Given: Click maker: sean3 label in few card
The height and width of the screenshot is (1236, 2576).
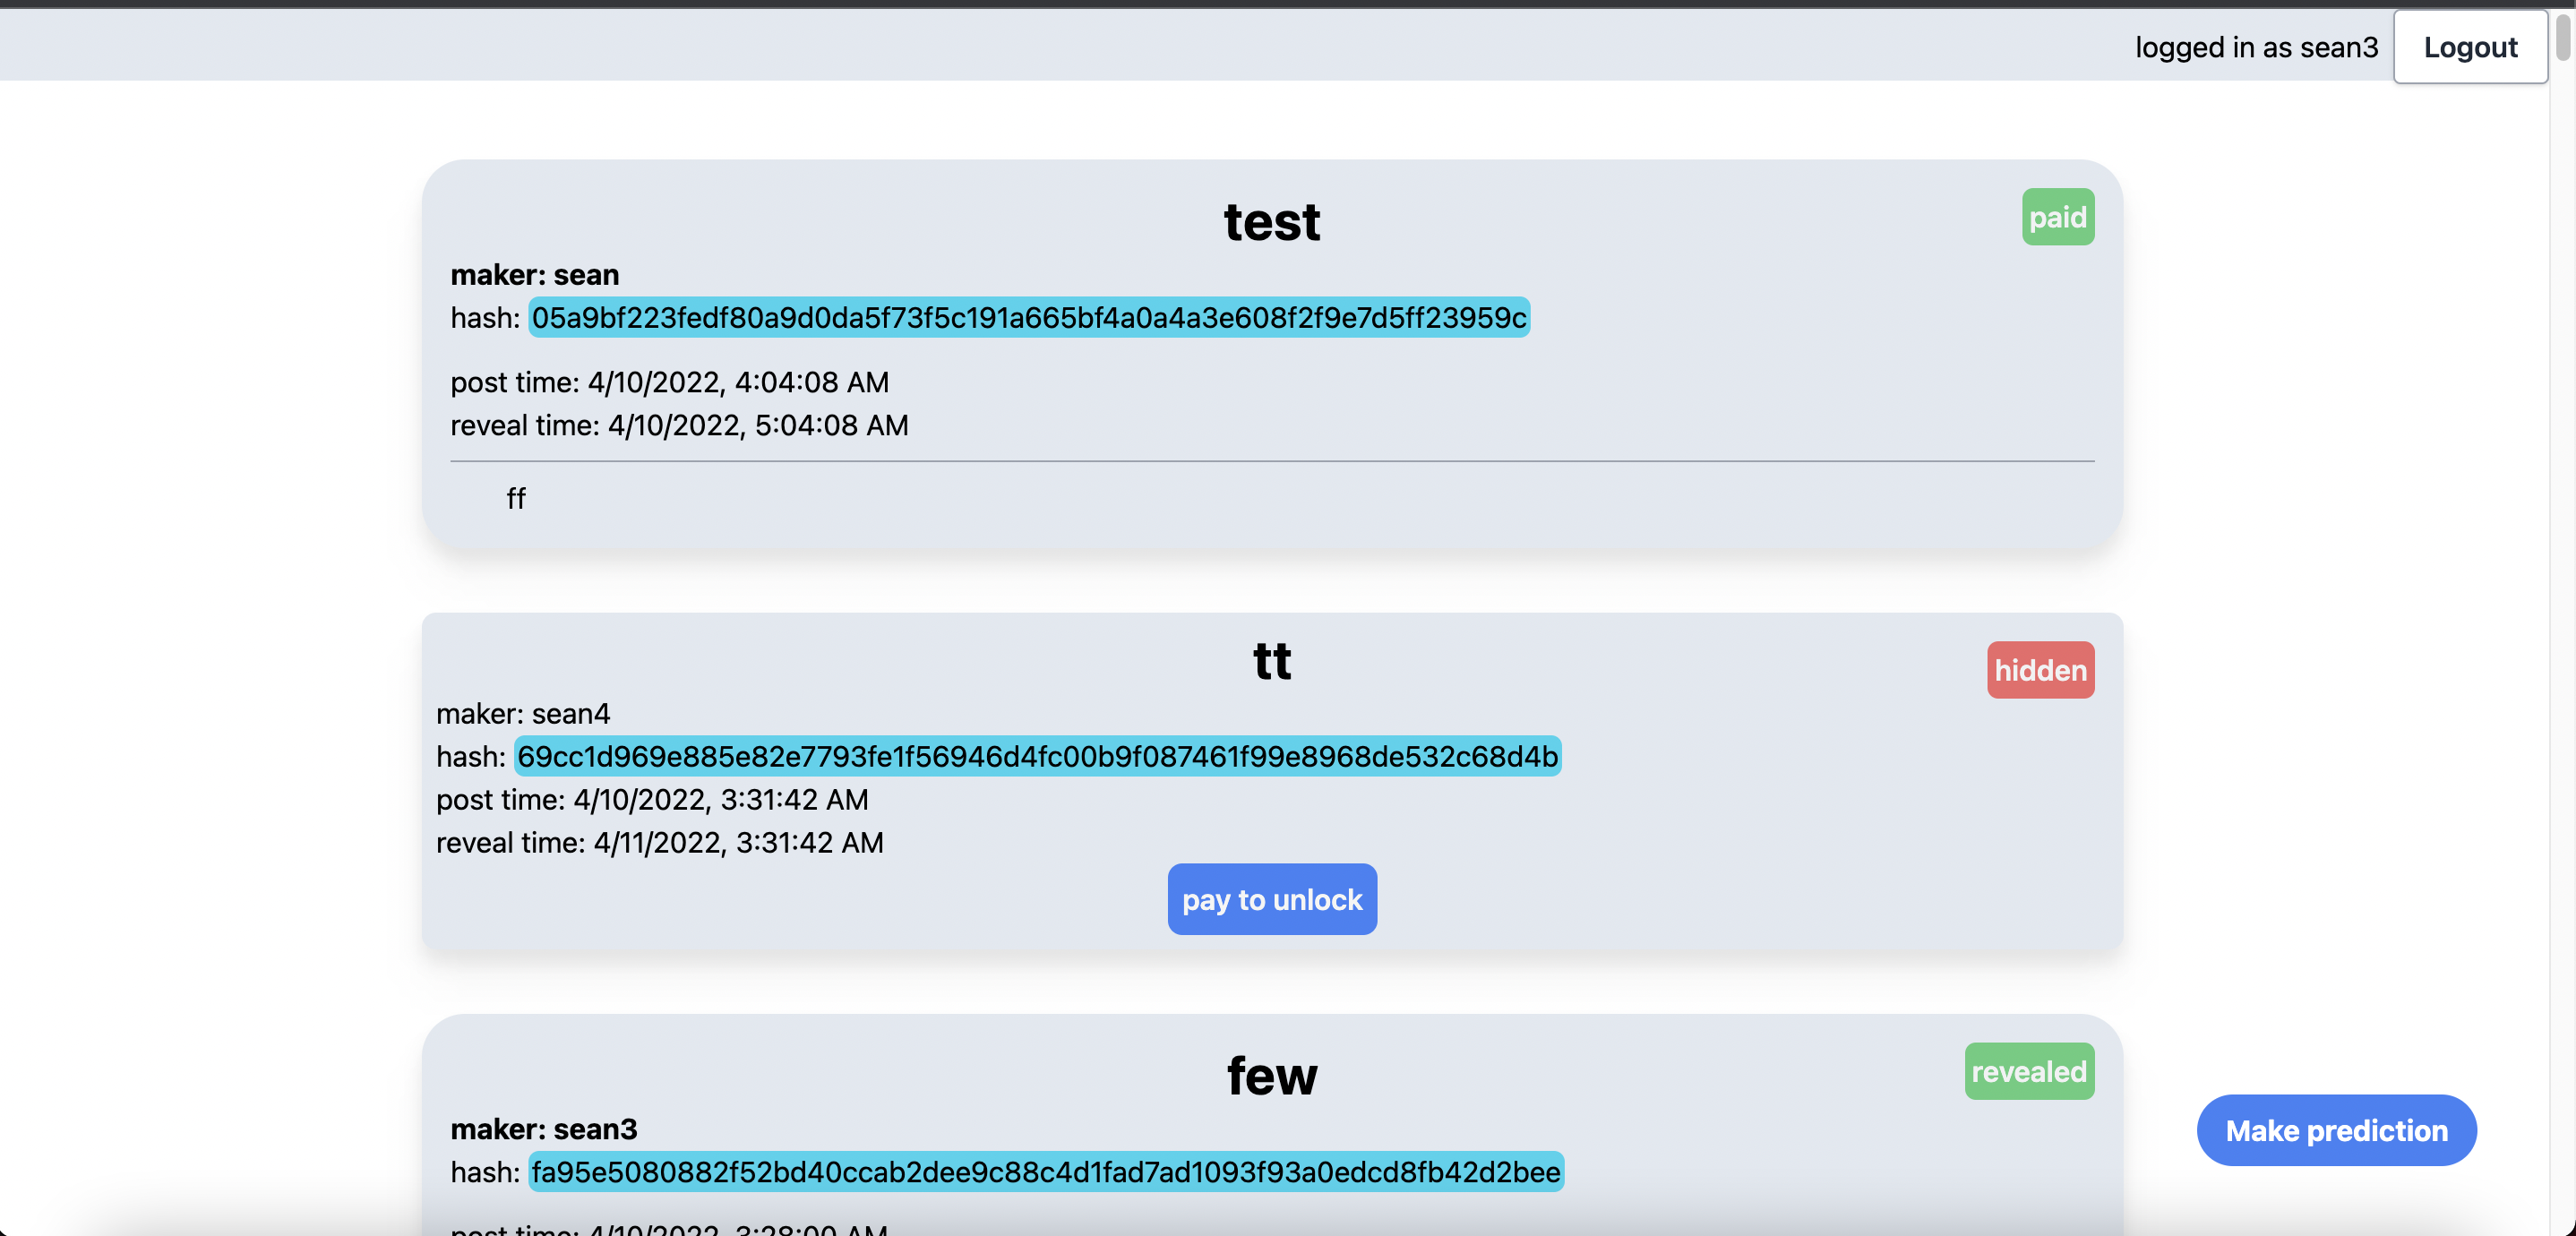Looking at the screenshot, I should (x=543, y=1129).
